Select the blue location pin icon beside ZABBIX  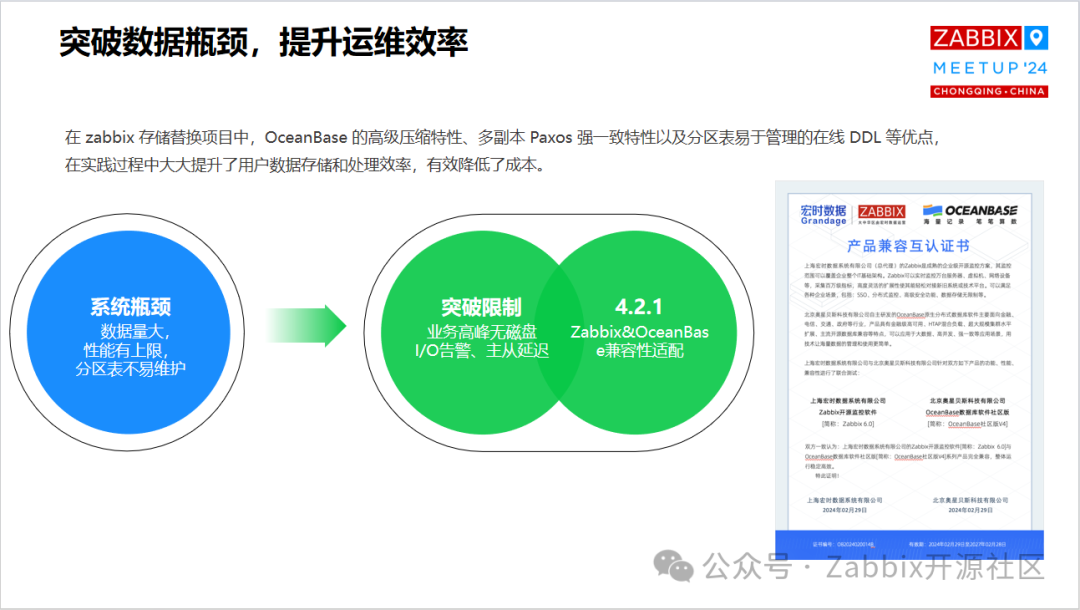(1034, 37)
